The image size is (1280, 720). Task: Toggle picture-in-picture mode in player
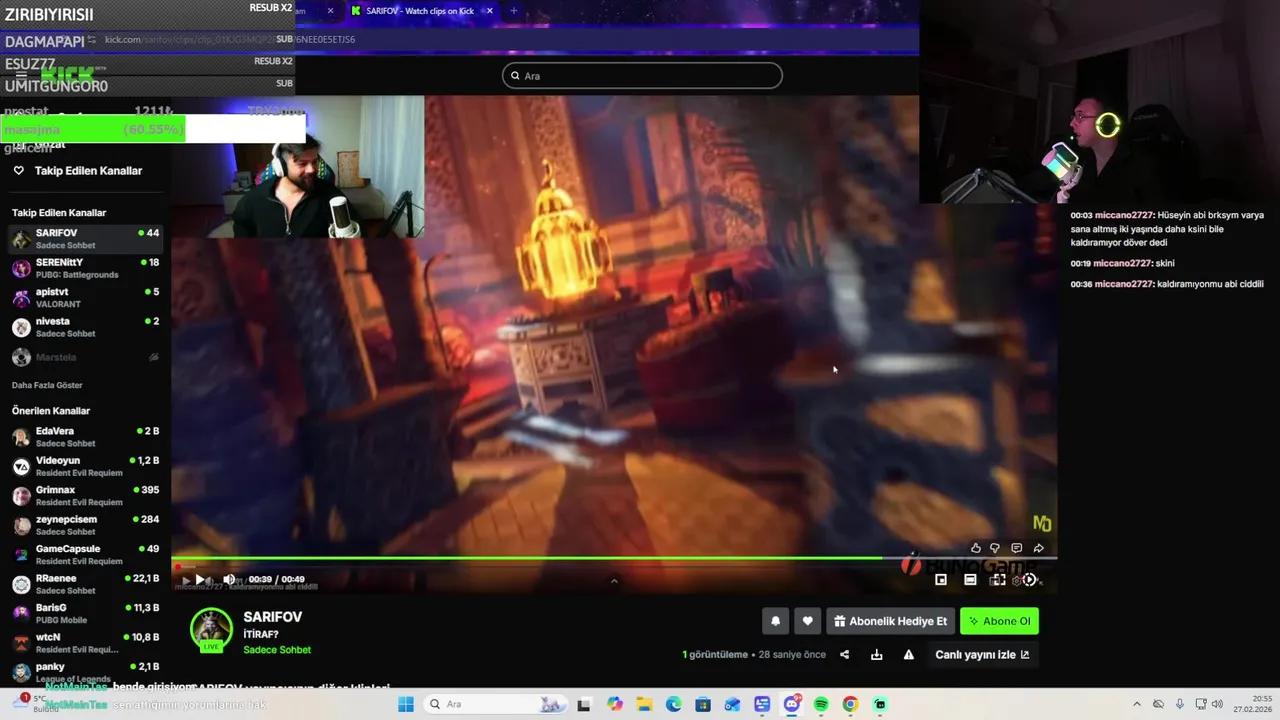coord(941,580)
